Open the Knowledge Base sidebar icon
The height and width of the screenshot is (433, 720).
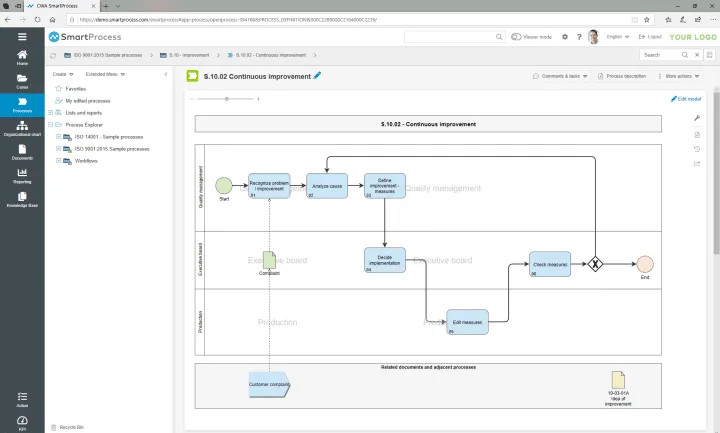(x=22, y=200)
